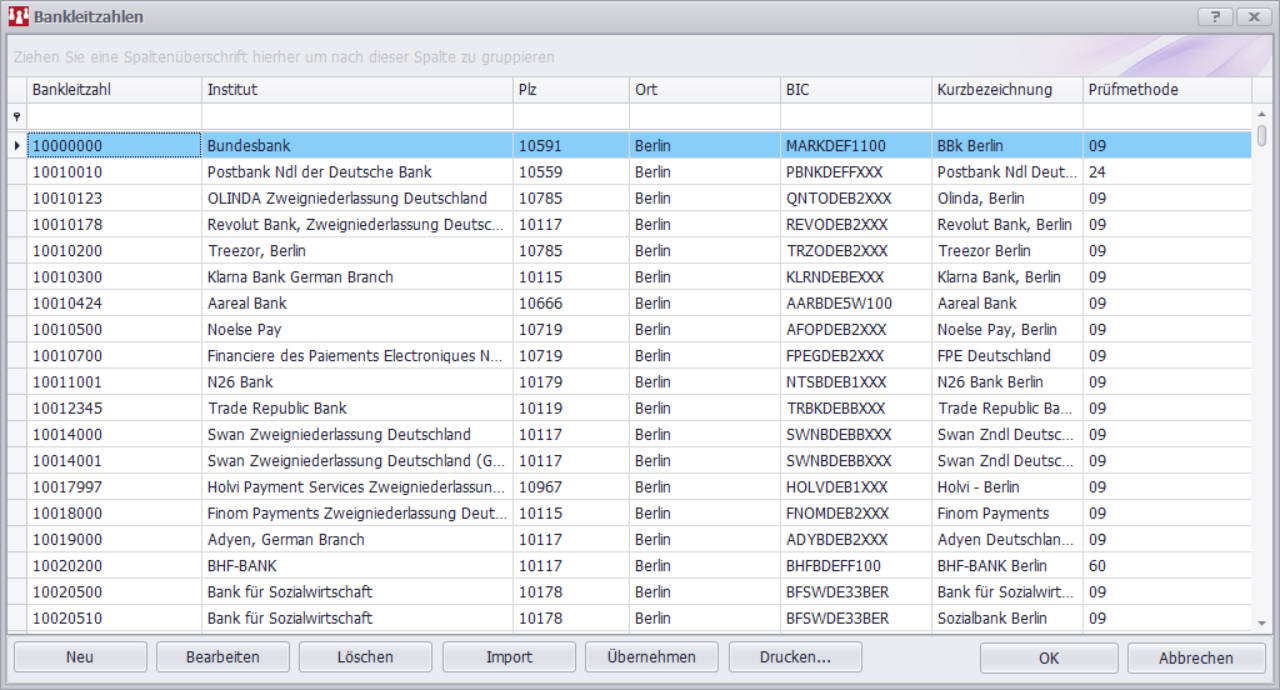The width and height of the screenshot is (1280, 690).
Task: Click the row indicator arrow beside Bundesbank
Action: [x=16, y=146]
